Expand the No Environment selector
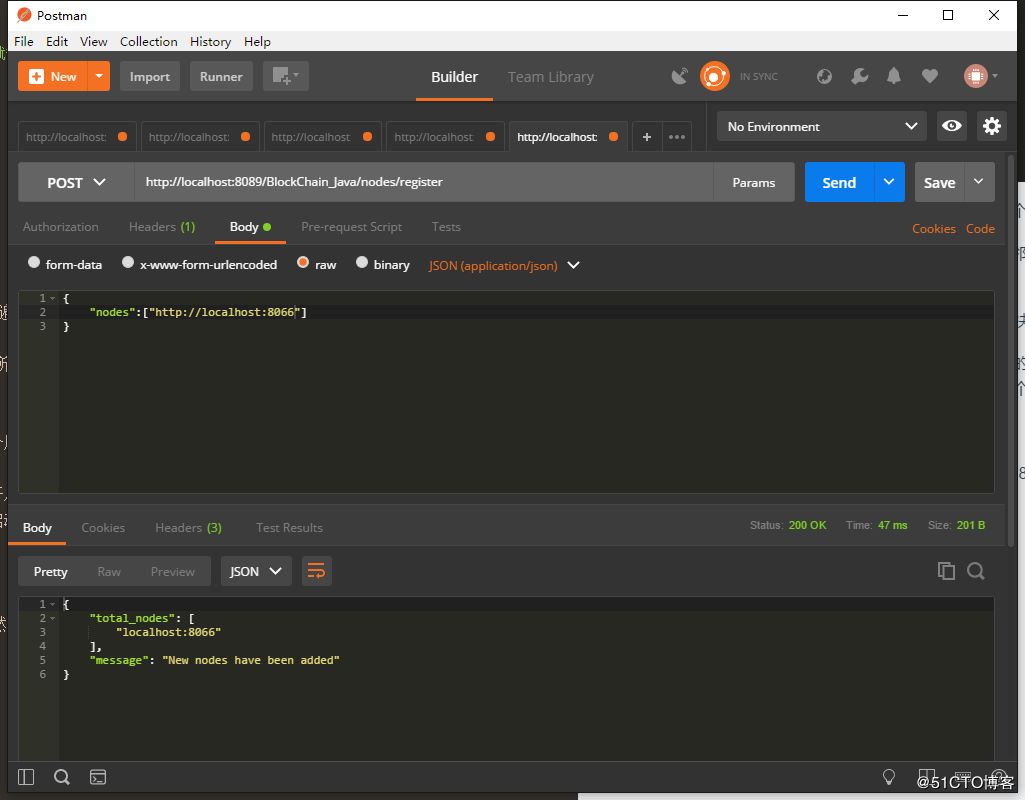Image resolution: width=1025 pixels, height=800 pixels. 821,127
